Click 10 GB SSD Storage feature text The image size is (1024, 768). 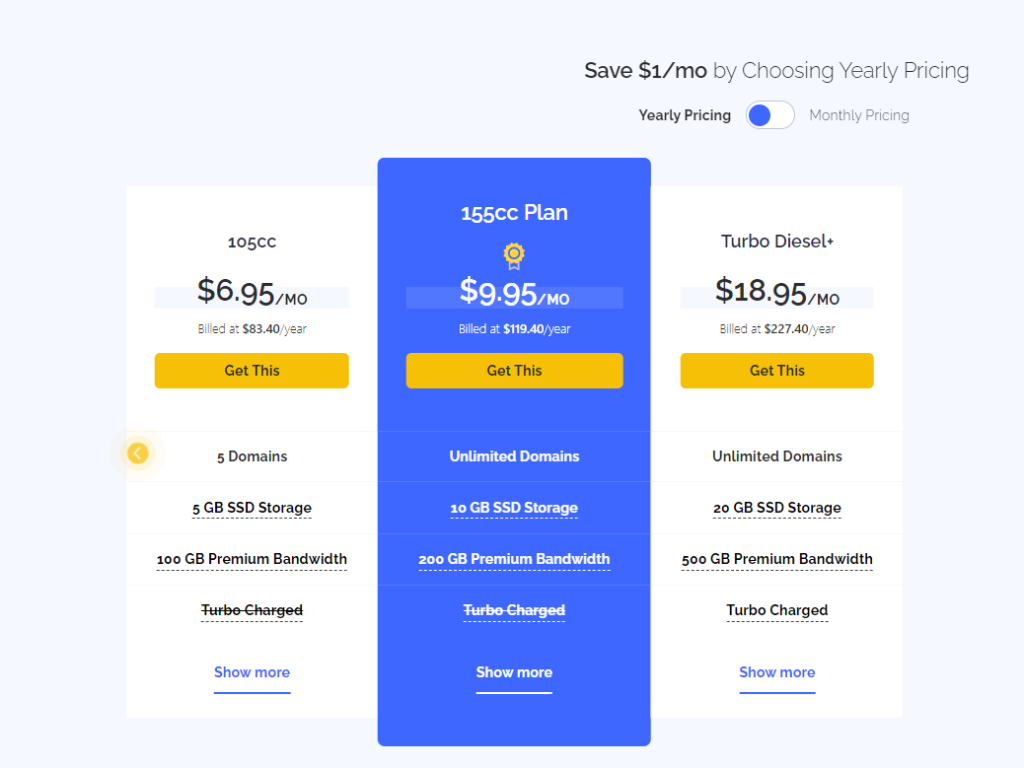point(514,508)
